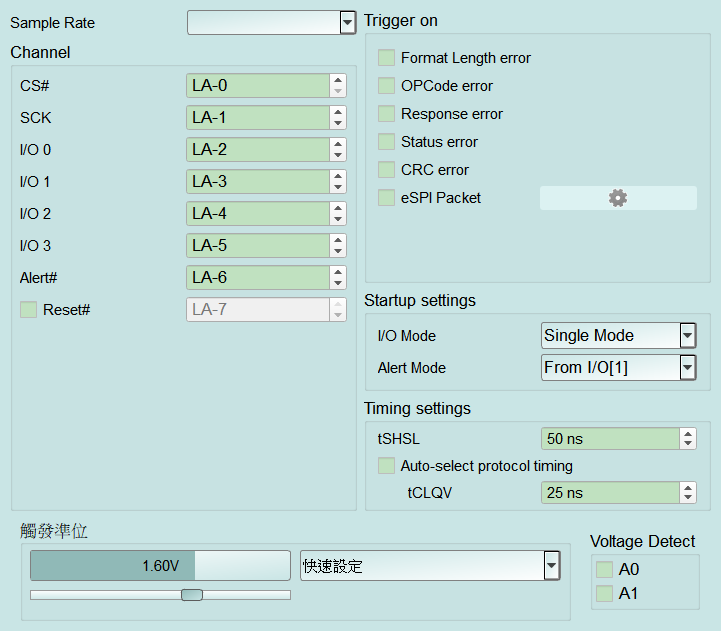
Task: Open the Sample Rate dropdown
Action: (271, 23)
